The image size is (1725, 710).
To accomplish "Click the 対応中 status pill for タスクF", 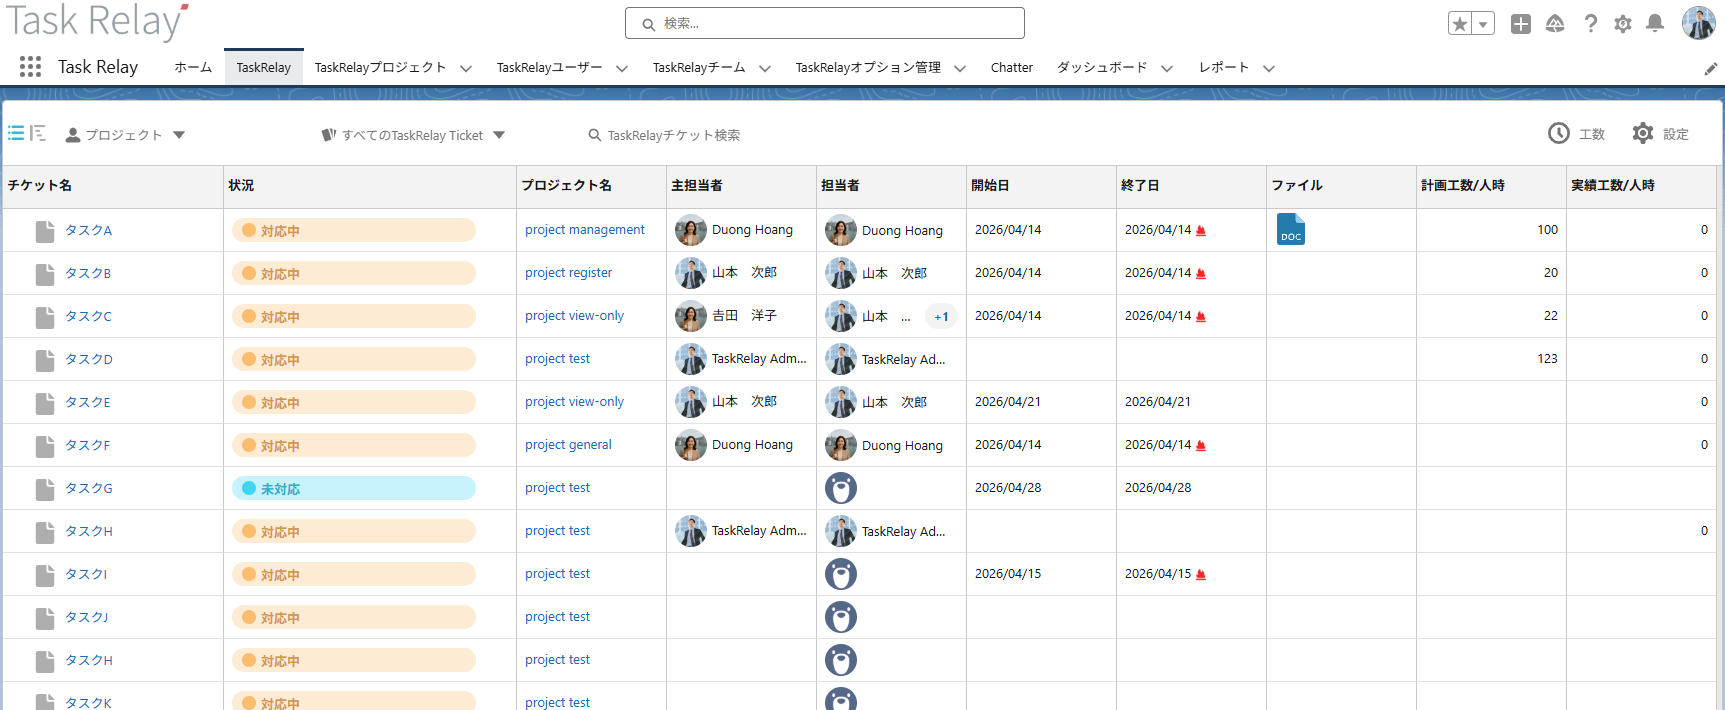I will pyautogui.click(x=354, y=445).
